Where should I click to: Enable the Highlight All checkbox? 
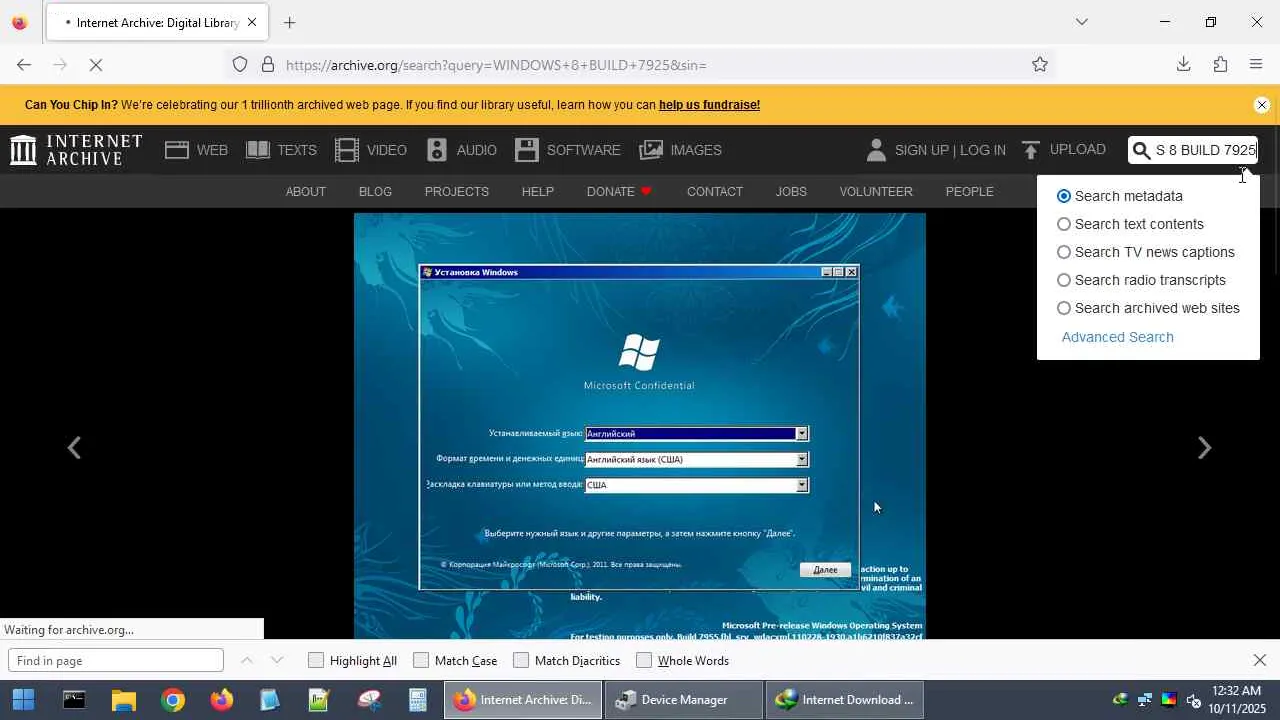point(316,660)
